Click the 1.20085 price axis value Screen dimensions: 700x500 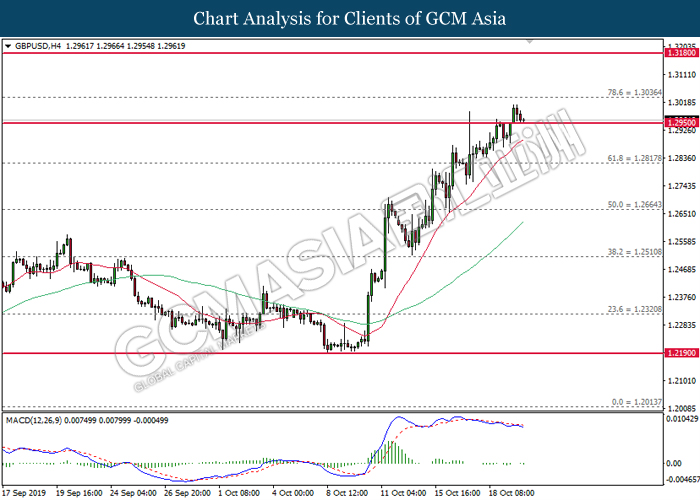[x=682, y=408]
